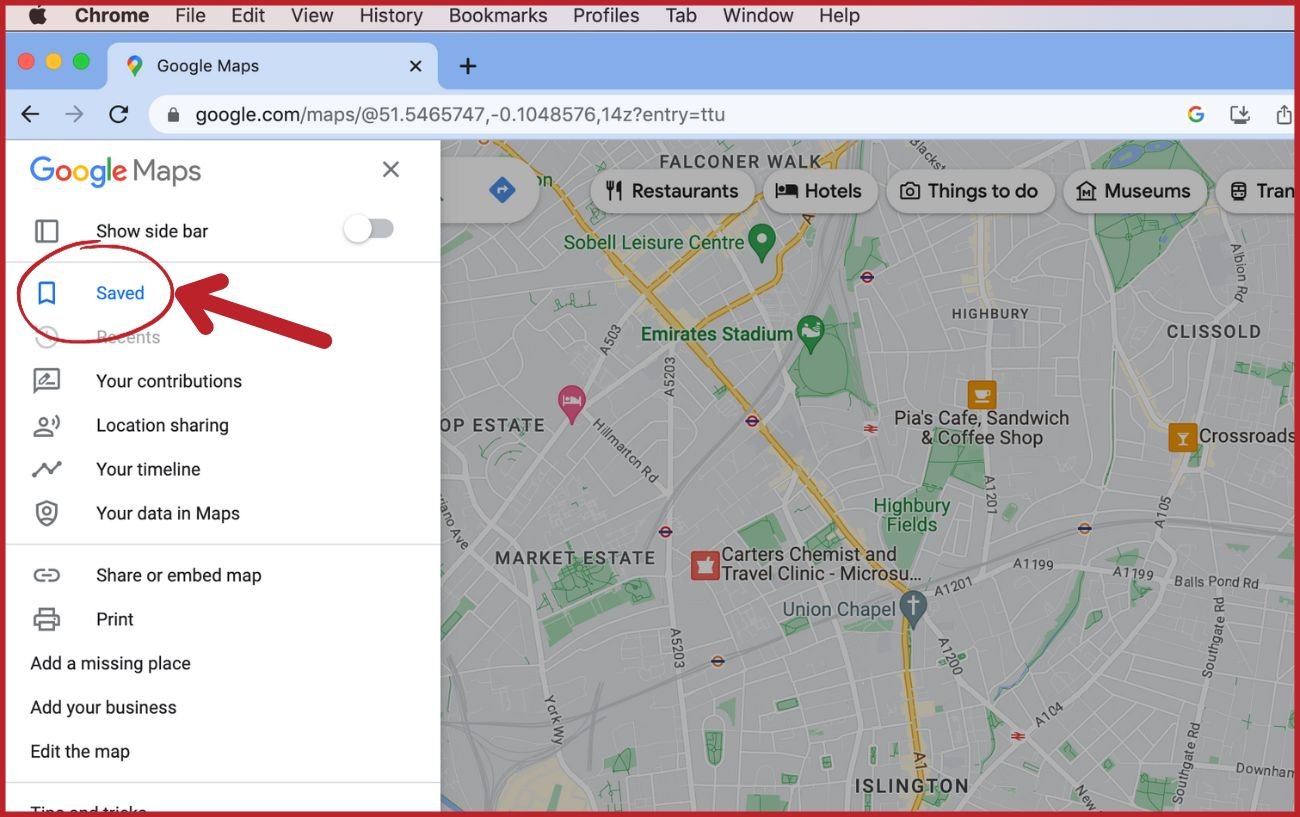The width and height of the screenshot is (1300, 817).
Task: Close the Google Maps menu panel
Action: (x=391, y=170)
